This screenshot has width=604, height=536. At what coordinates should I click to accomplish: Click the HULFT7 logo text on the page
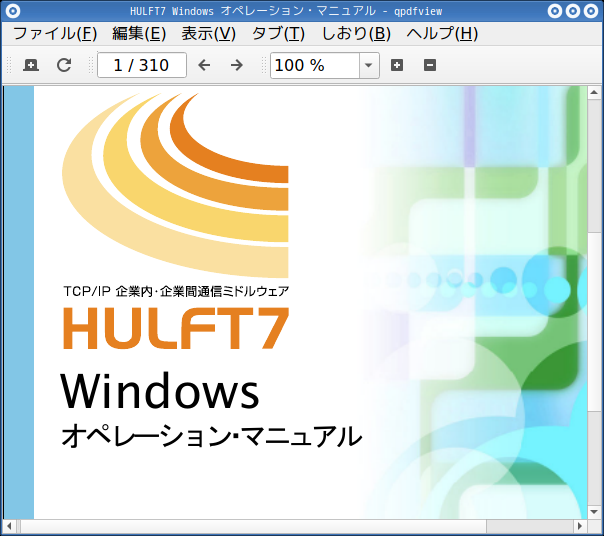[176, 328]
